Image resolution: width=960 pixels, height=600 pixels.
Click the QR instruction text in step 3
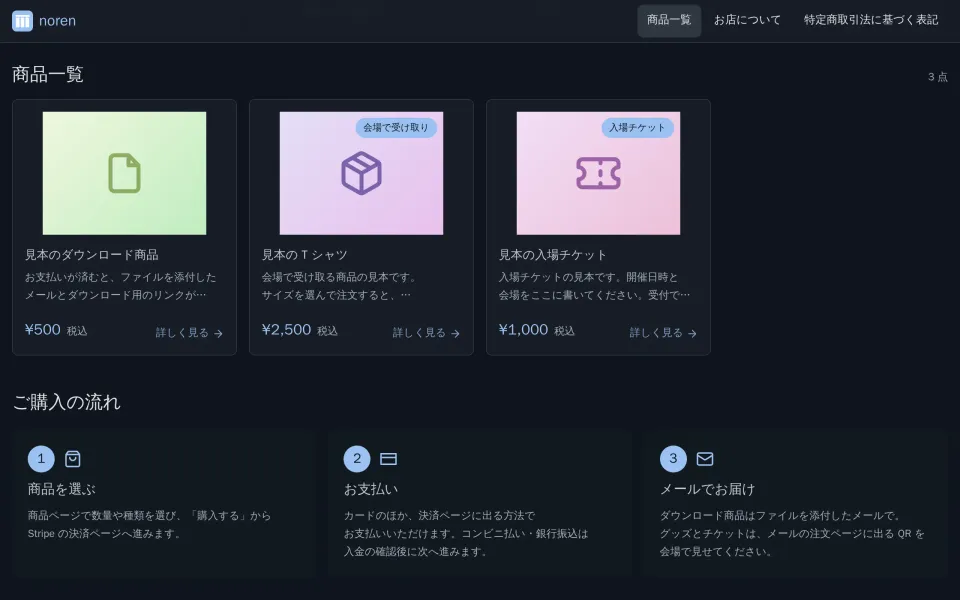(792, 533)
